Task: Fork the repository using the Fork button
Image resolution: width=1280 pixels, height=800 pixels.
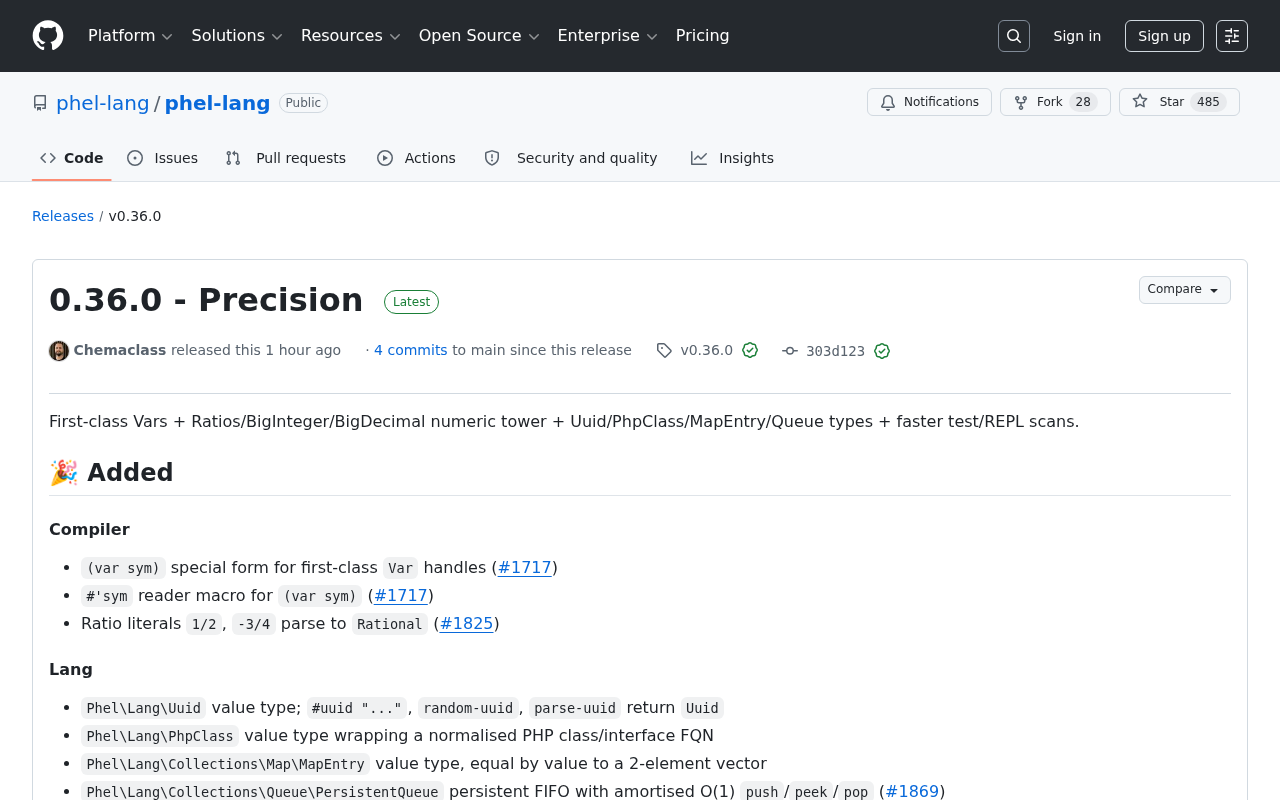Action: point(1055,102)
